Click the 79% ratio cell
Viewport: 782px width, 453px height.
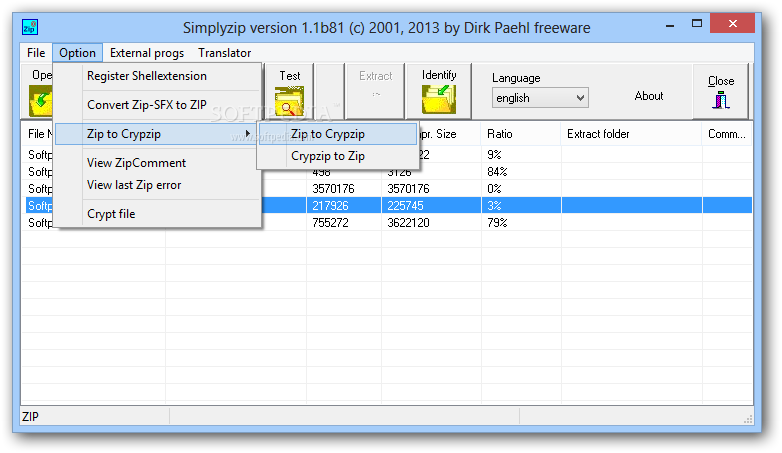497,223
